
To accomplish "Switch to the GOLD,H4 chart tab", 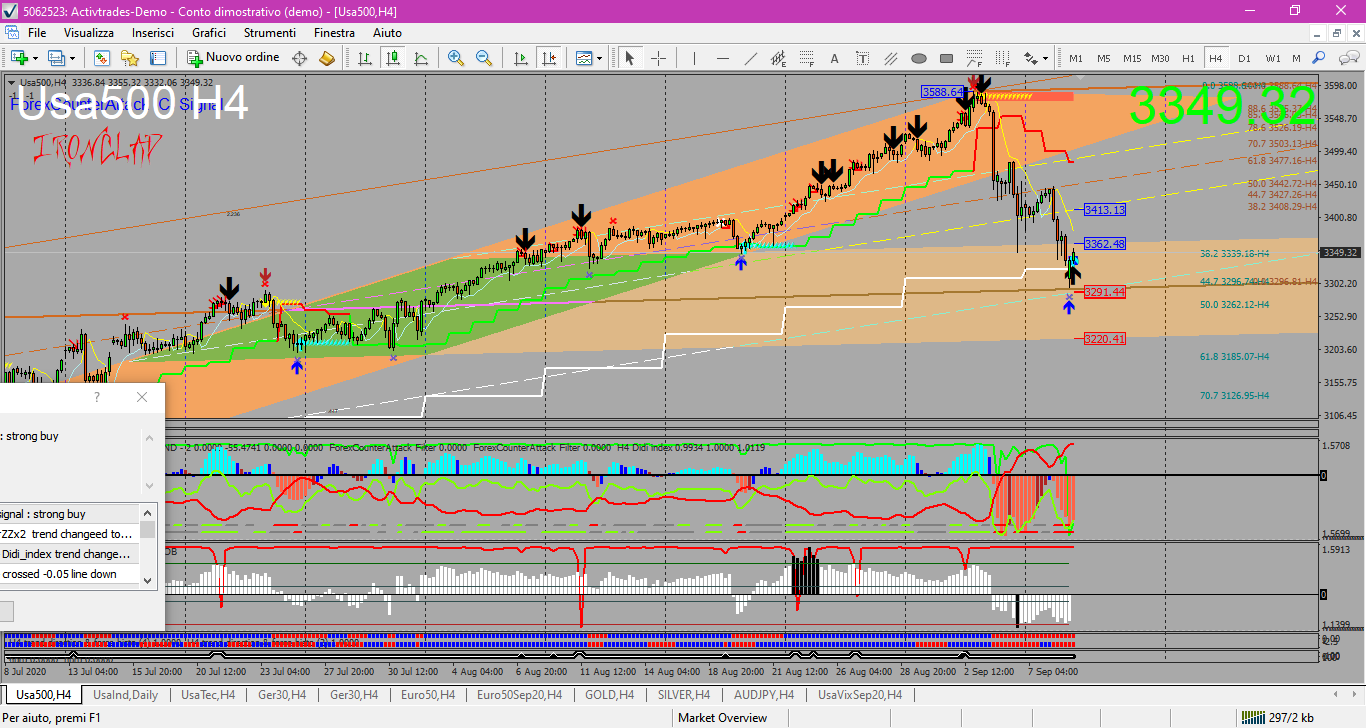I will click(x=608, y=694).
